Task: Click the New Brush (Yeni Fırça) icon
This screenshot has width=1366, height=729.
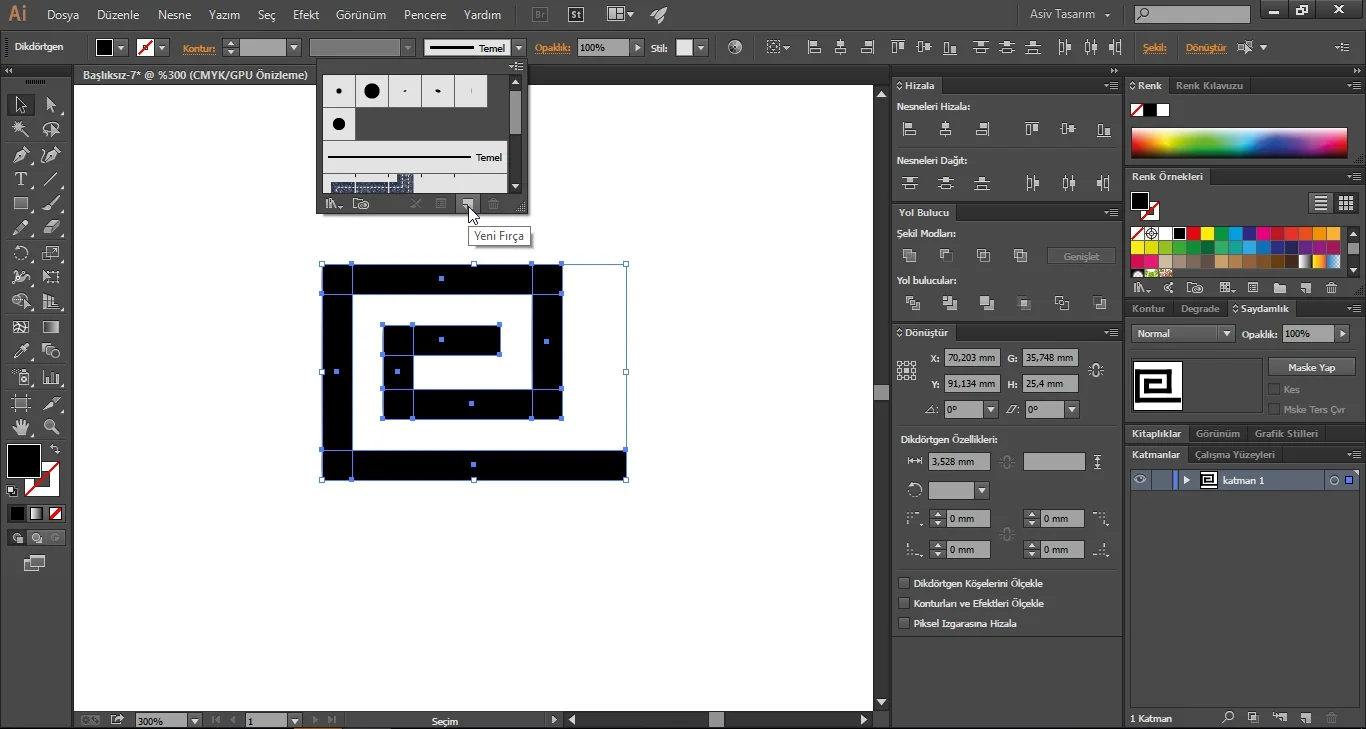Action: [467, 204]
